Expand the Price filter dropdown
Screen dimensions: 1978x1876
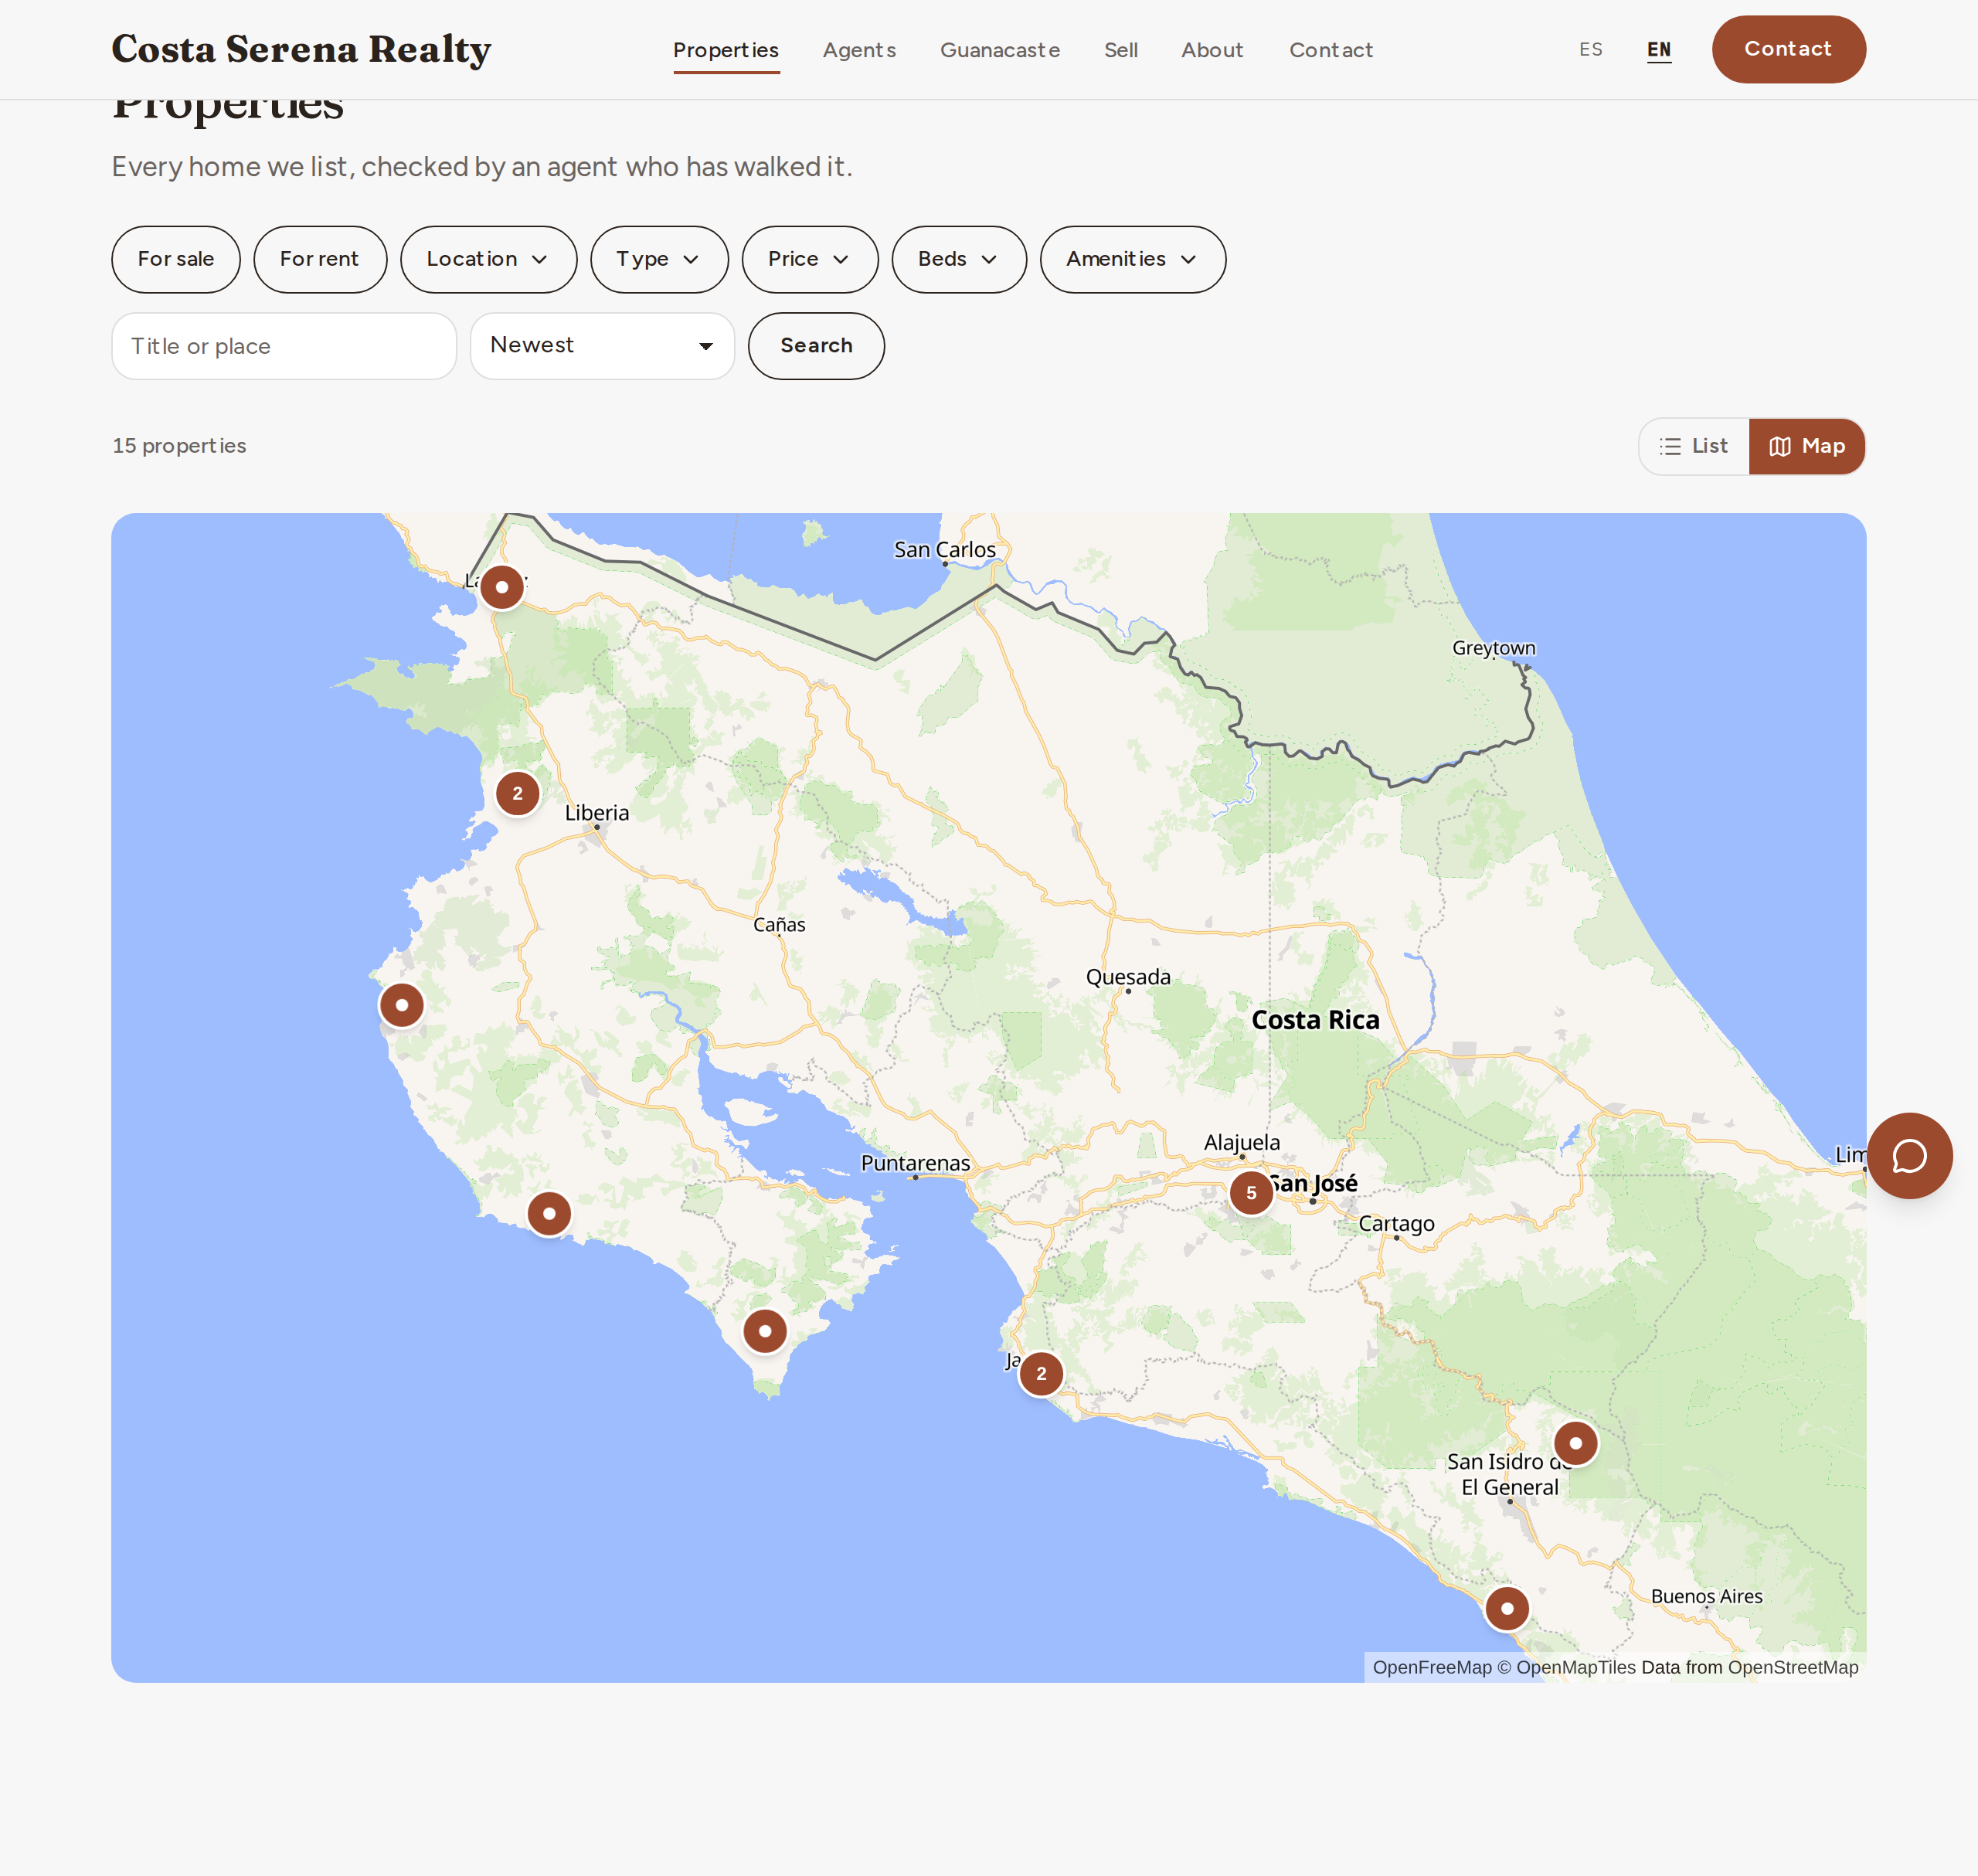point(810,259)
